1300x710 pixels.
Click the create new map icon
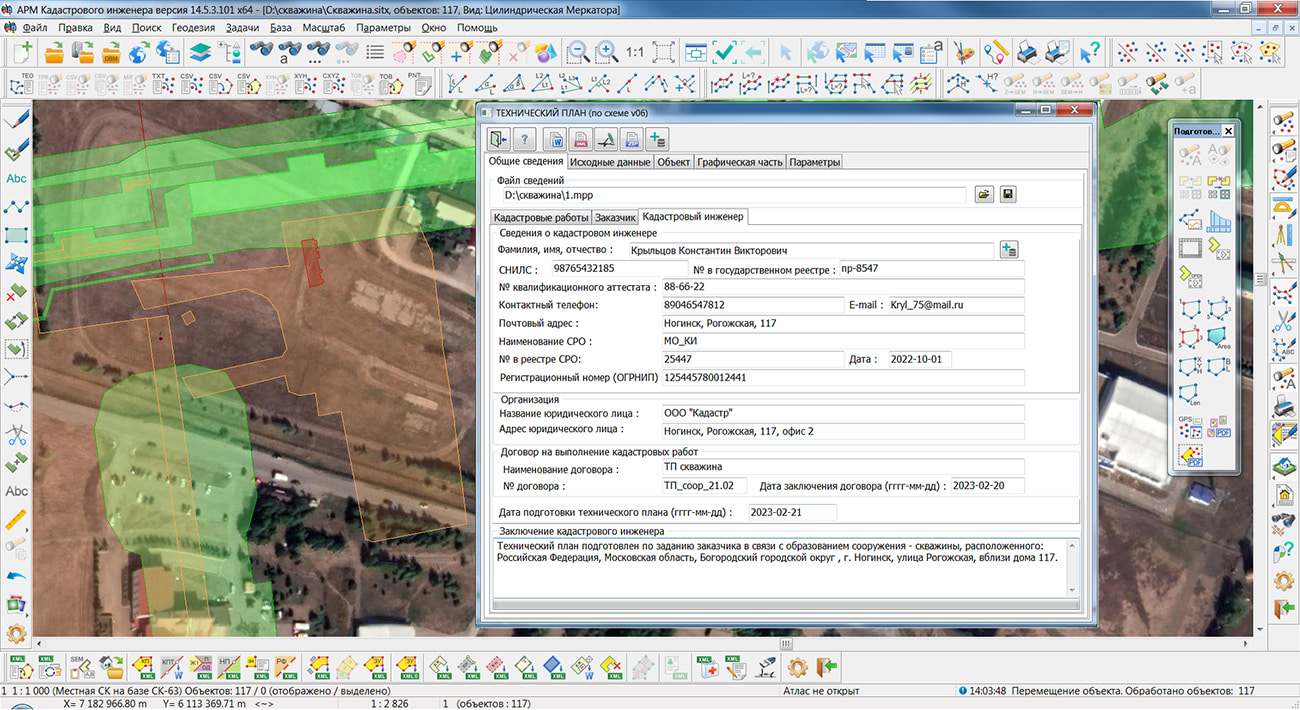22,52
